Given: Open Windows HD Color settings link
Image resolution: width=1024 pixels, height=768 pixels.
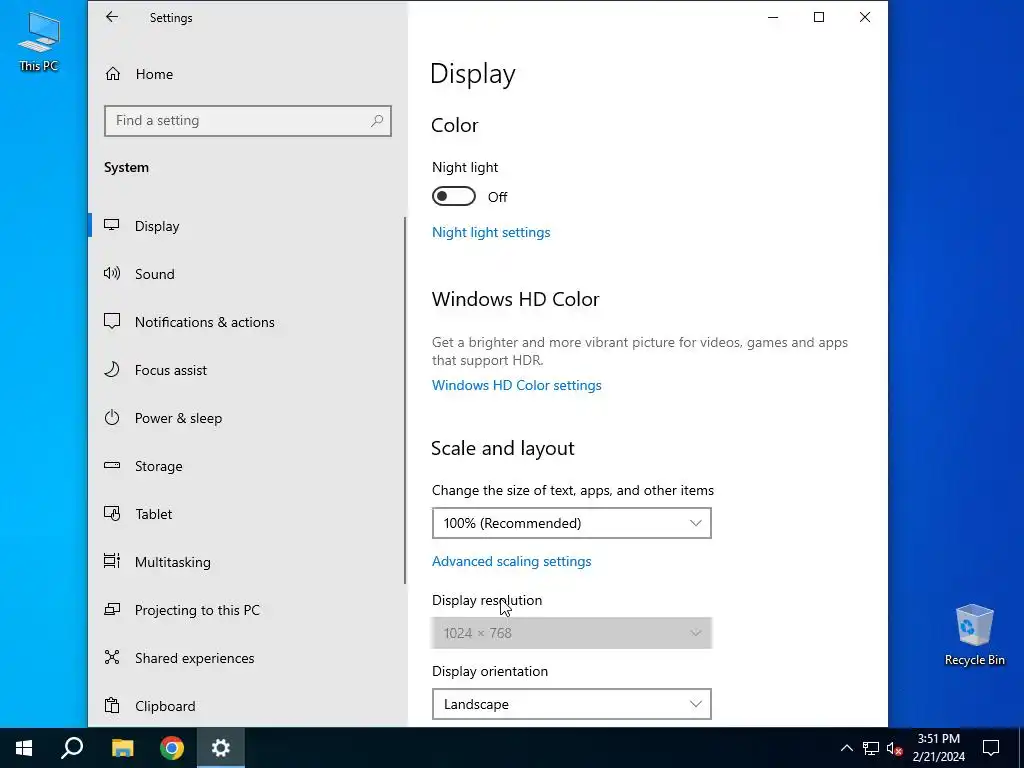Looking at the screenshot, I should pyautogui.click(x=517, y=385).
